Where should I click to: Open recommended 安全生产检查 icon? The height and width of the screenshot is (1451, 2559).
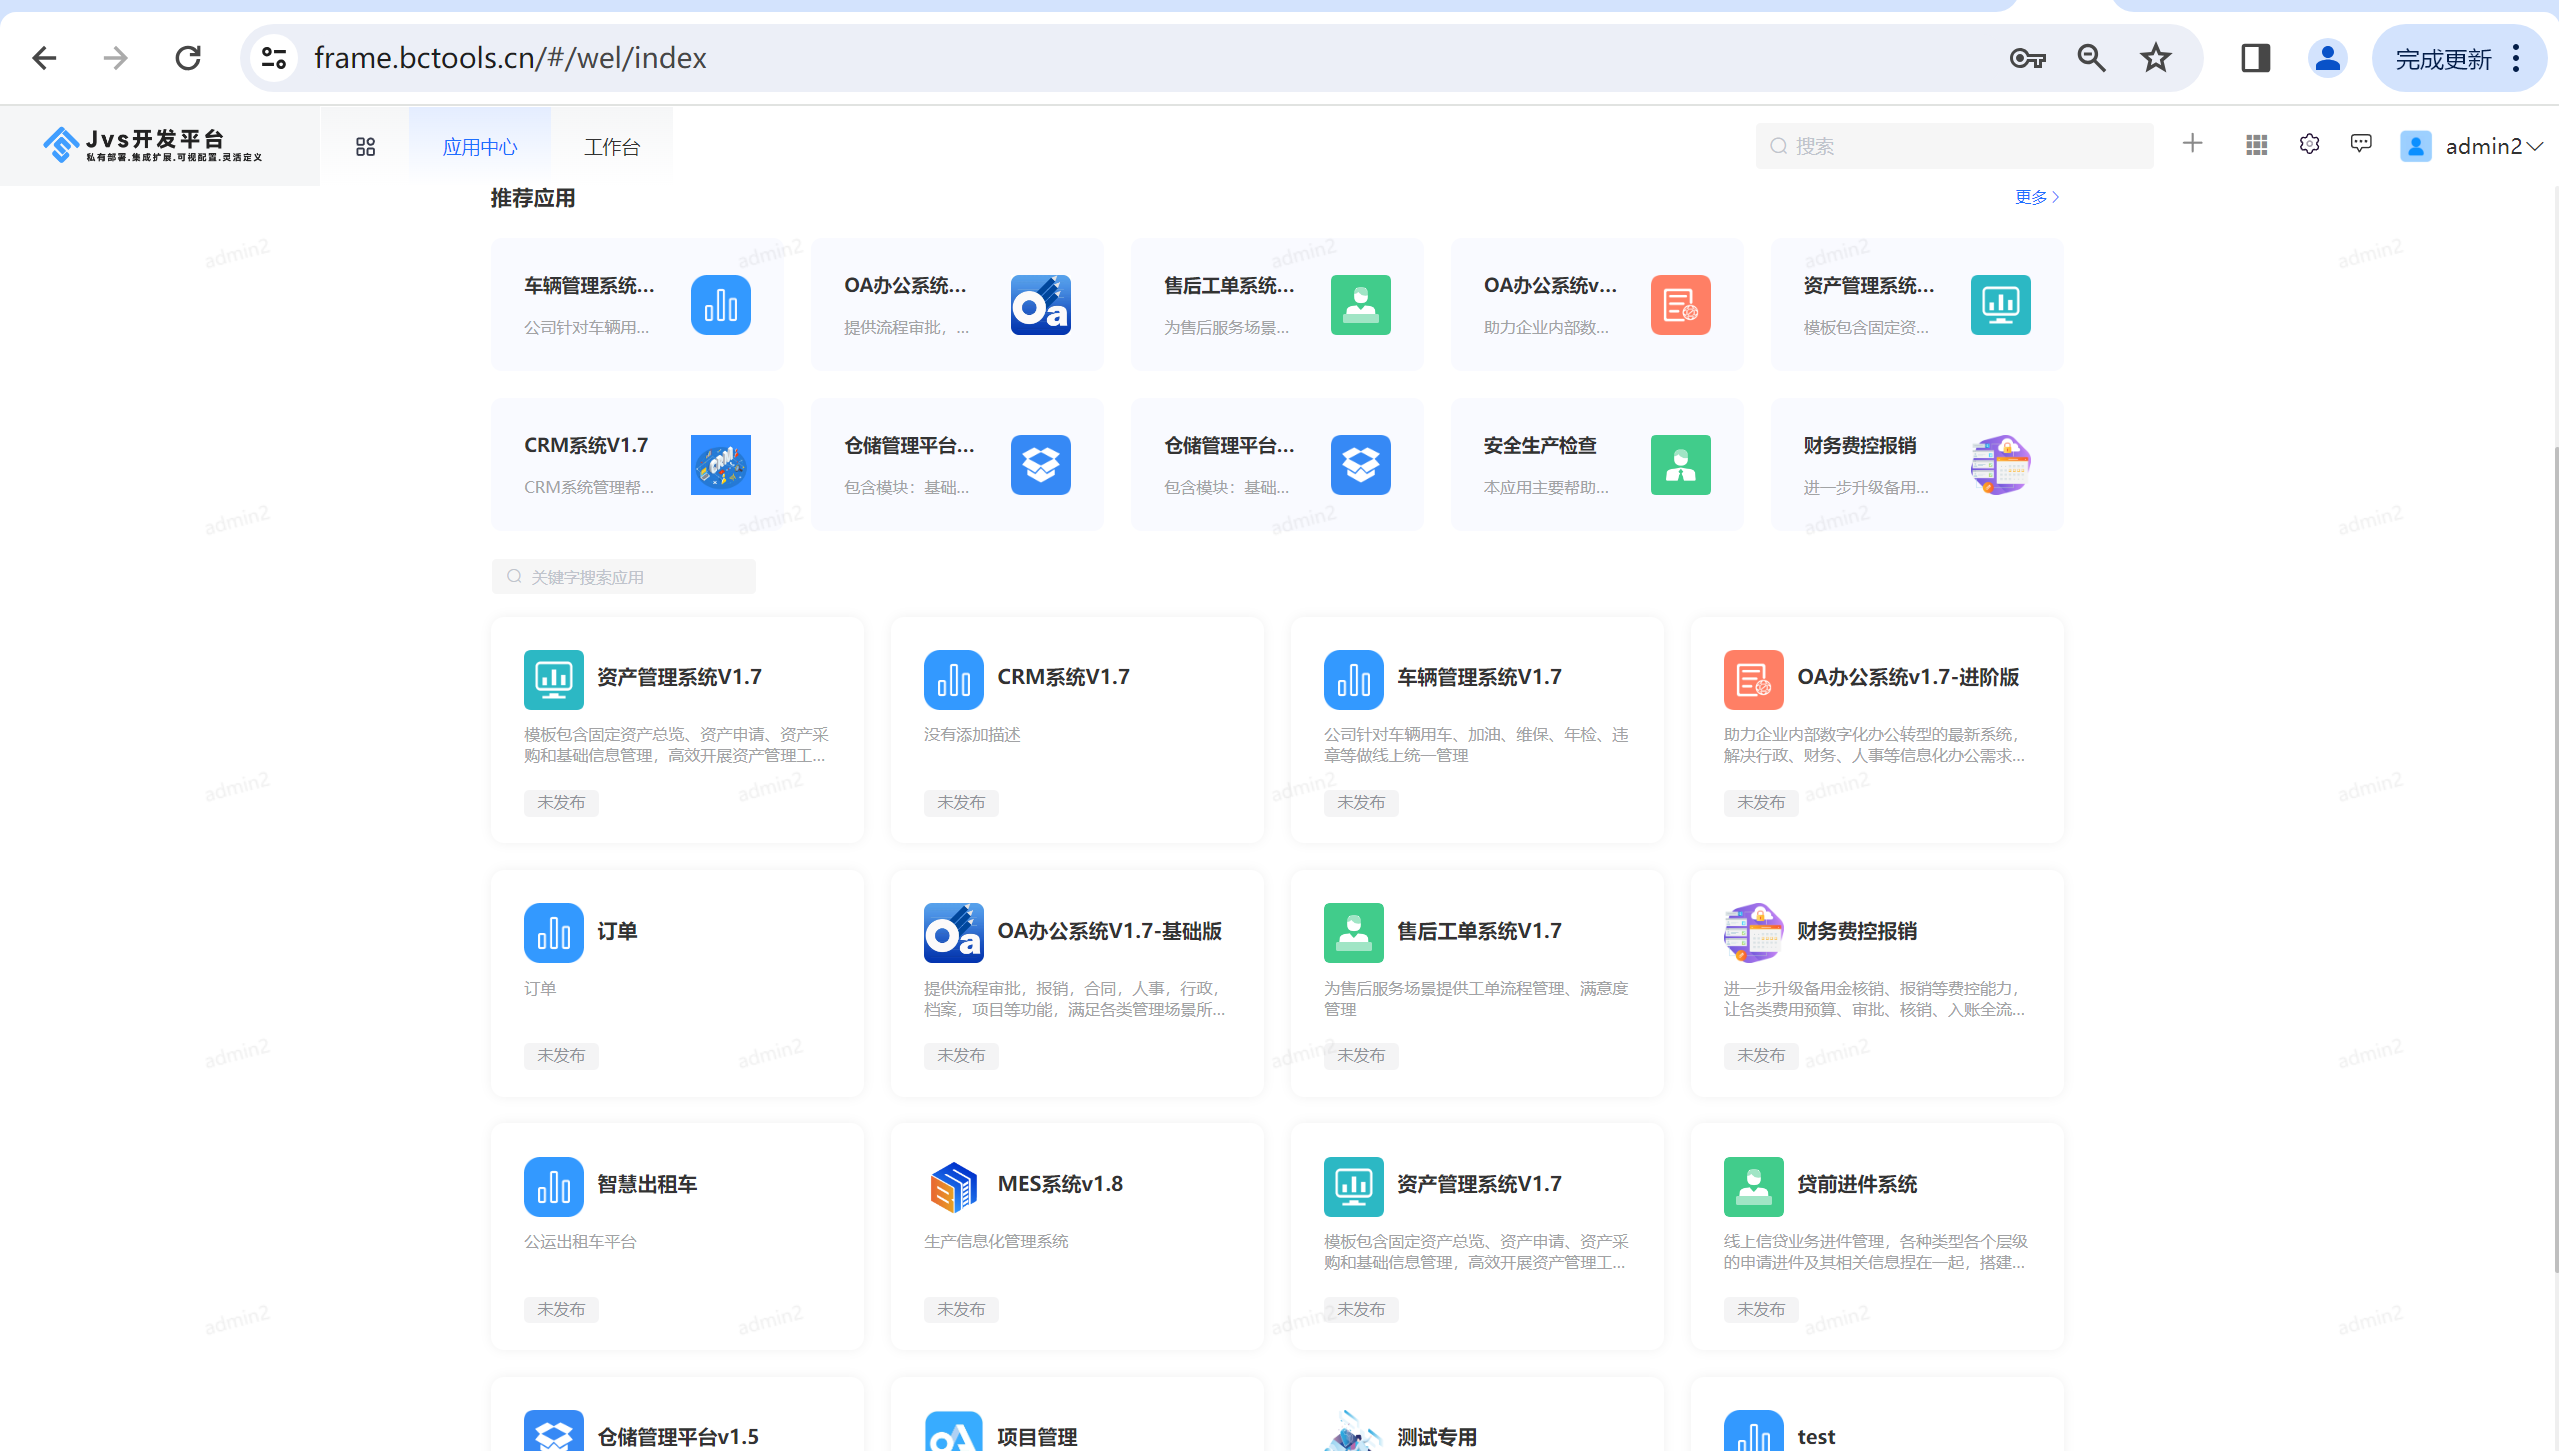pos(1681,464)
